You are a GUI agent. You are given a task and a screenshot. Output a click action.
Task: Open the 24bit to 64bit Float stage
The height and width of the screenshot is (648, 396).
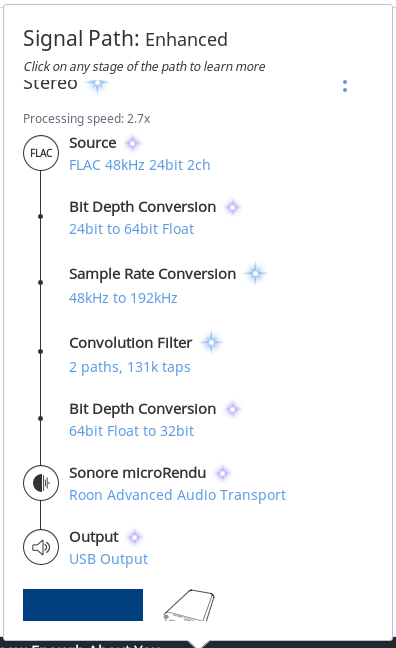pos(131,229)
